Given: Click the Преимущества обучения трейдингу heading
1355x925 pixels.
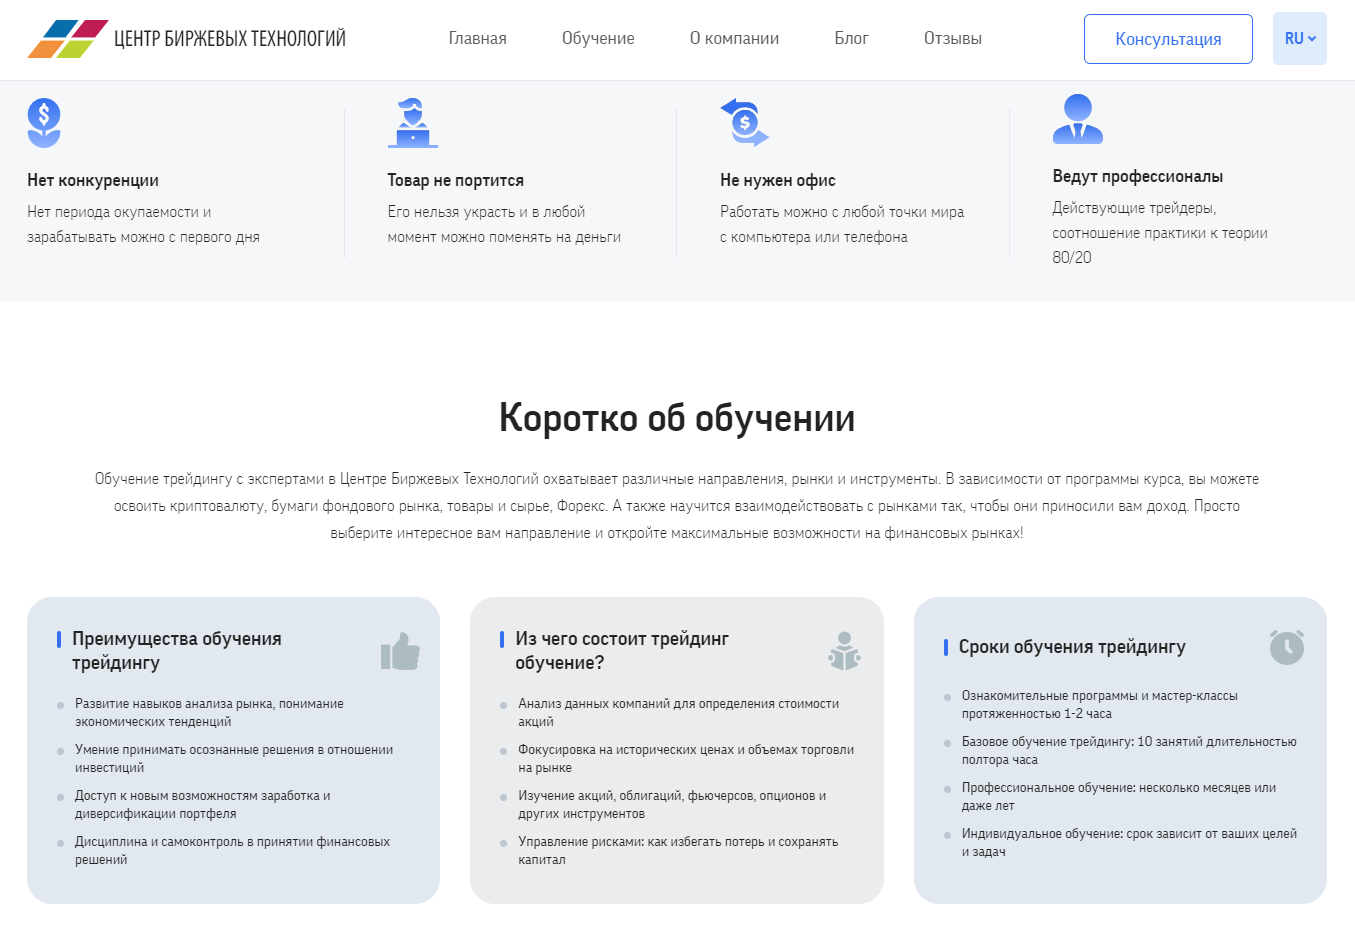Looking at the screenshot, I should coord(176,651).
